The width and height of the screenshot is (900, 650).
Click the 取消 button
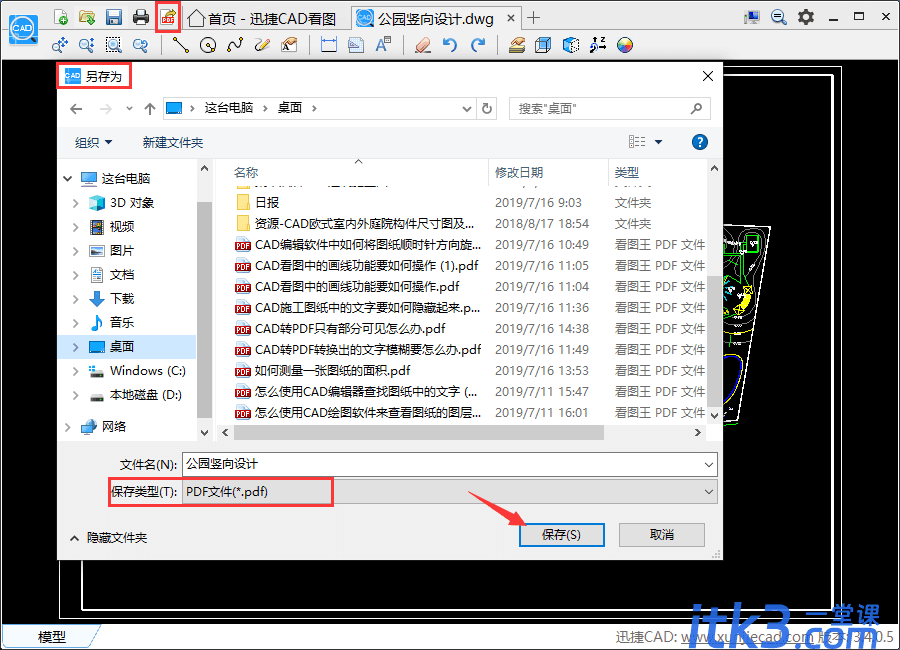point(661,535)
